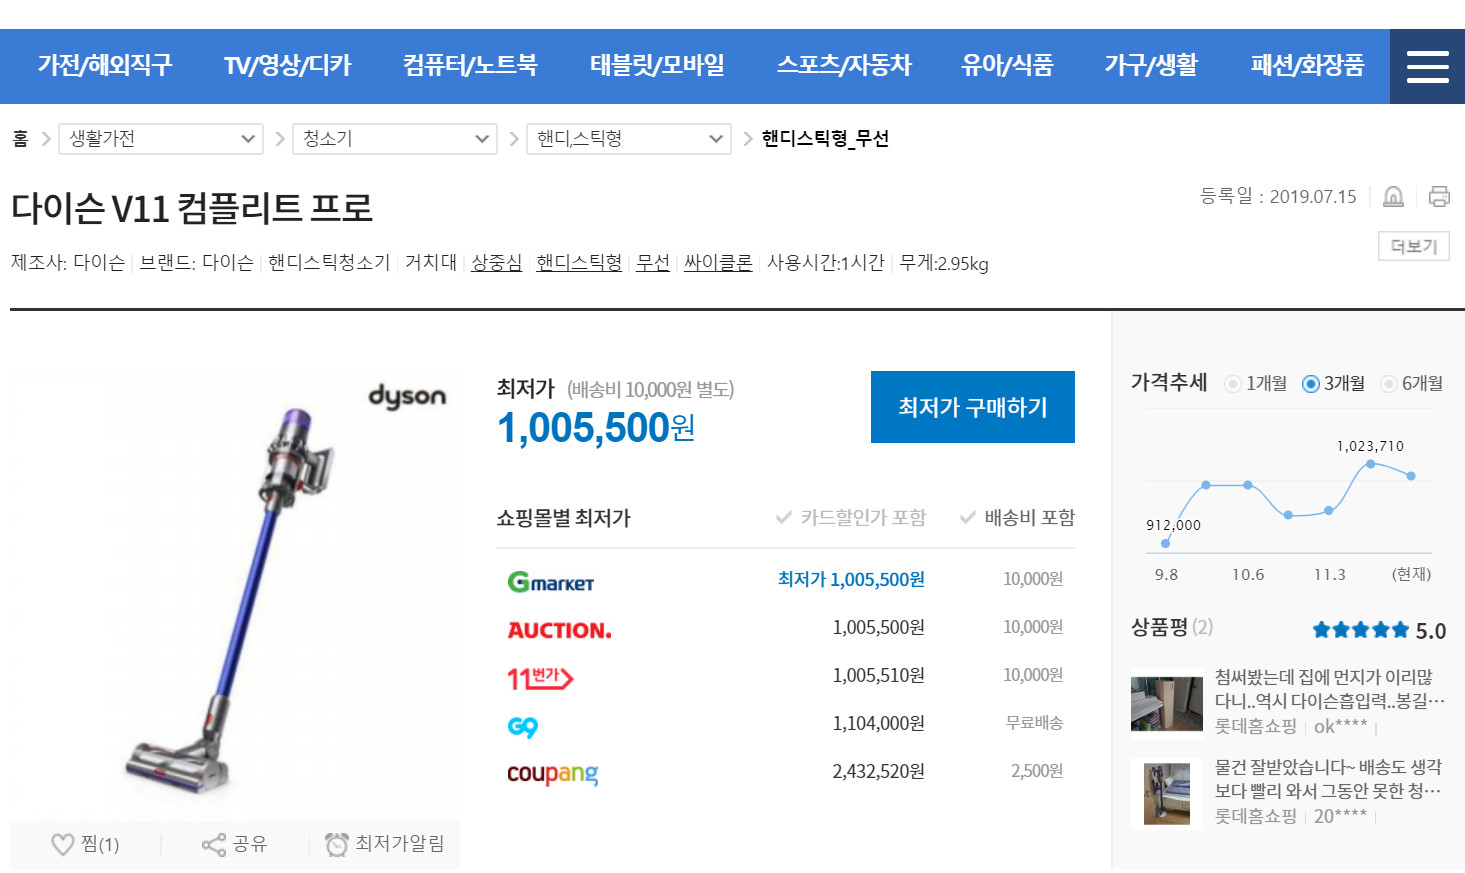Click the 무선 spec link
The height and width of the screenshot is (873, 1465).
(653, 262)
